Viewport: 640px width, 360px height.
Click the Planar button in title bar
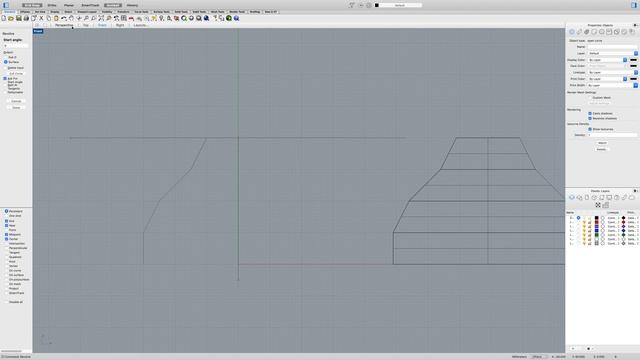[69, 5]
